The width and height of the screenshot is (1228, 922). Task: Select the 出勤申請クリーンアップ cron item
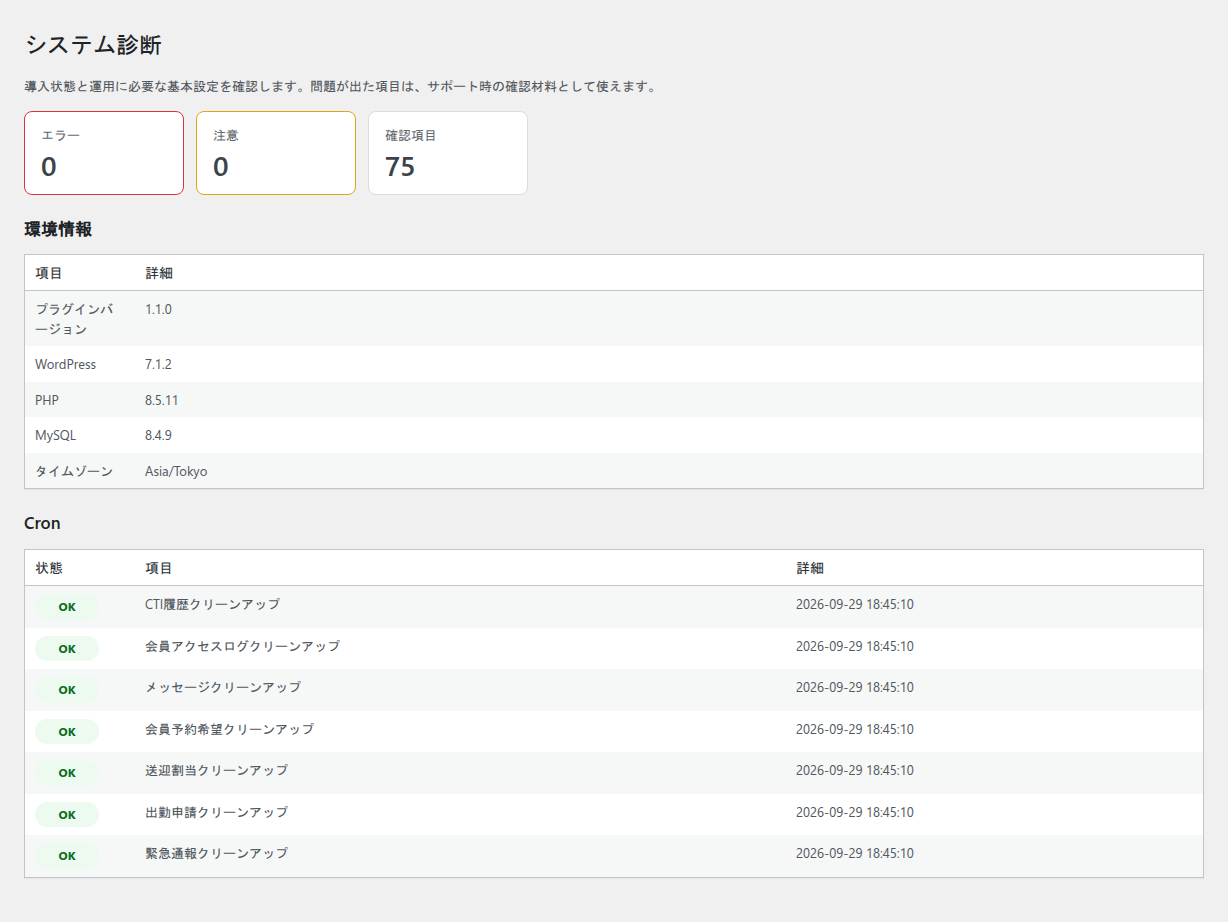tap(217, 813)
